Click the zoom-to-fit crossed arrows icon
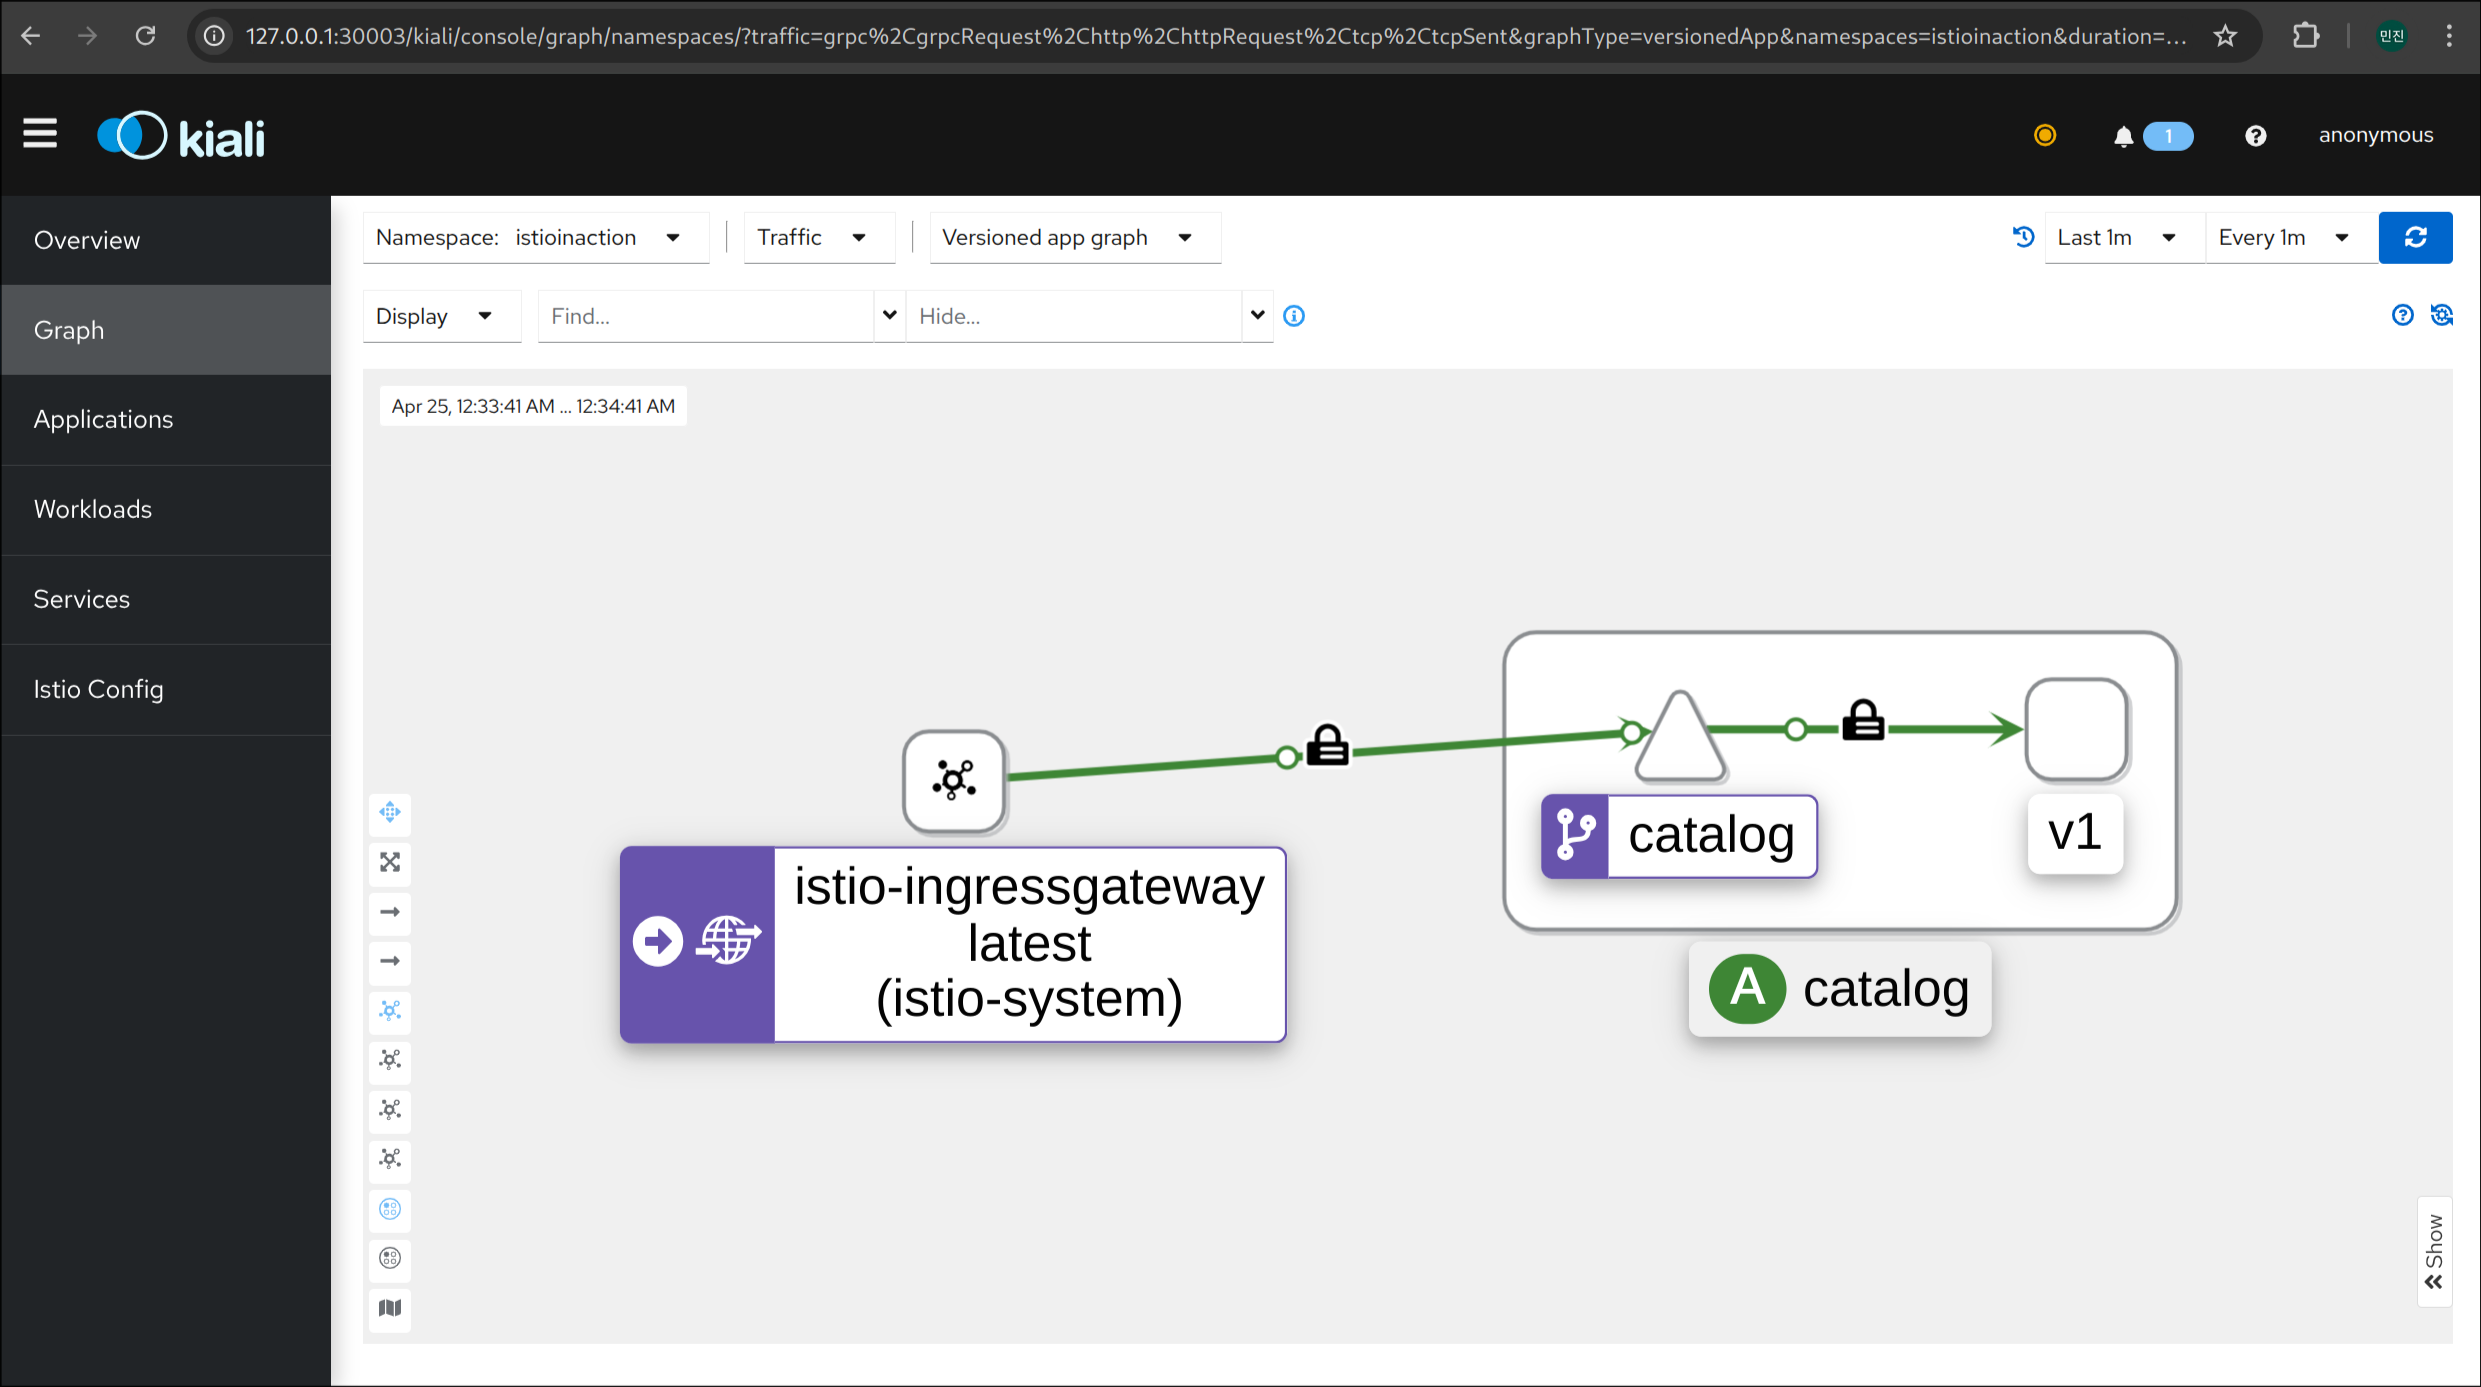This screenshot has width=2481, height=1387. (x=390, y=862)
